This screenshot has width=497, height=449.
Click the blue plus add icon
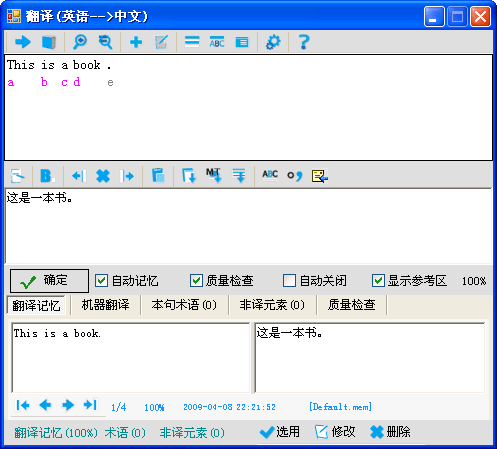tap(136, 42)
